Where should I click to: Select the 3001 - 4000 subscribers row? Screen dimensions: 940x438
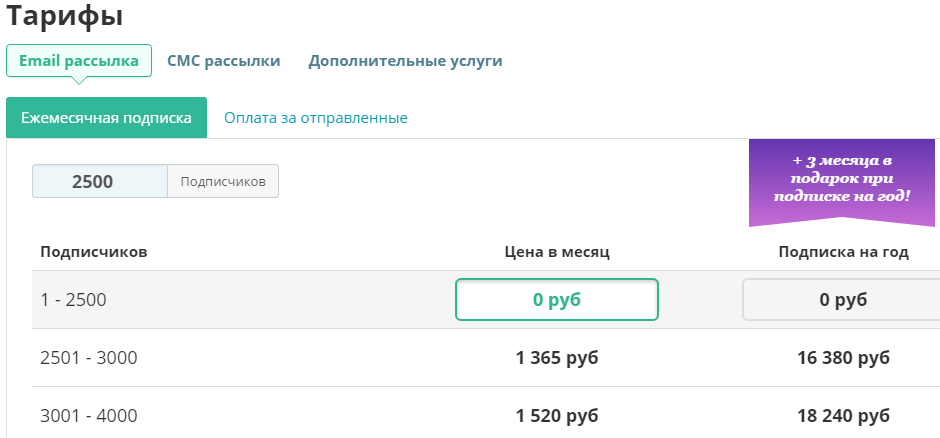[89, 416]
